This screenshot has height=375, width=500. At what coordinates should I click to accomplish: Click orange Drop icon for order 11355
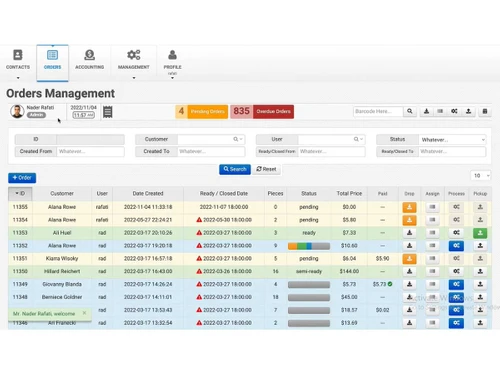(x=409, y=207)
